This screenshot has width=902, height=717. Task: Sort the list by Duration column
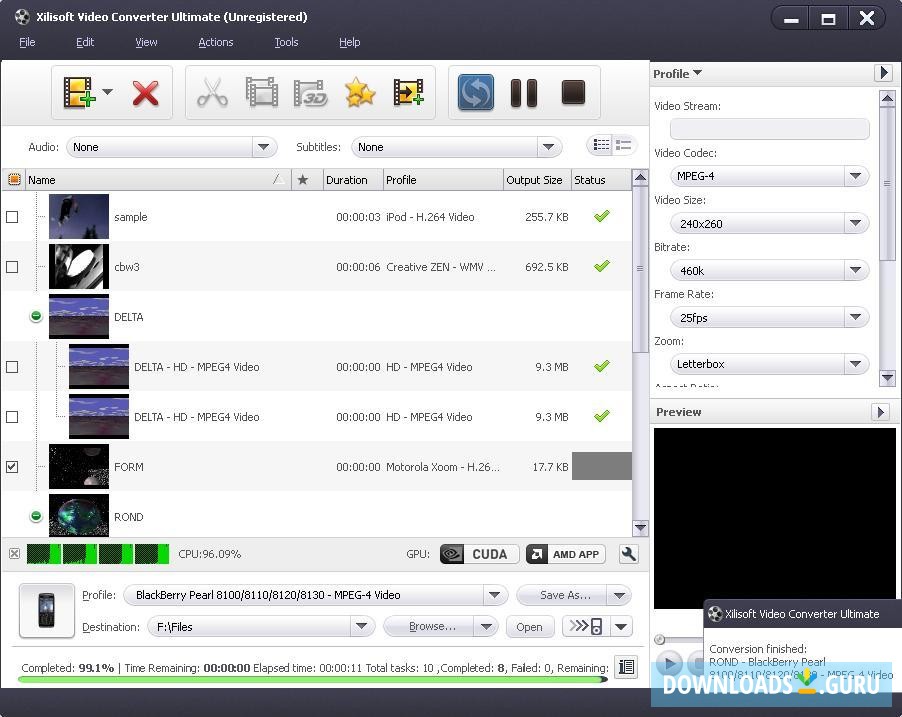[x=353, y=180]
